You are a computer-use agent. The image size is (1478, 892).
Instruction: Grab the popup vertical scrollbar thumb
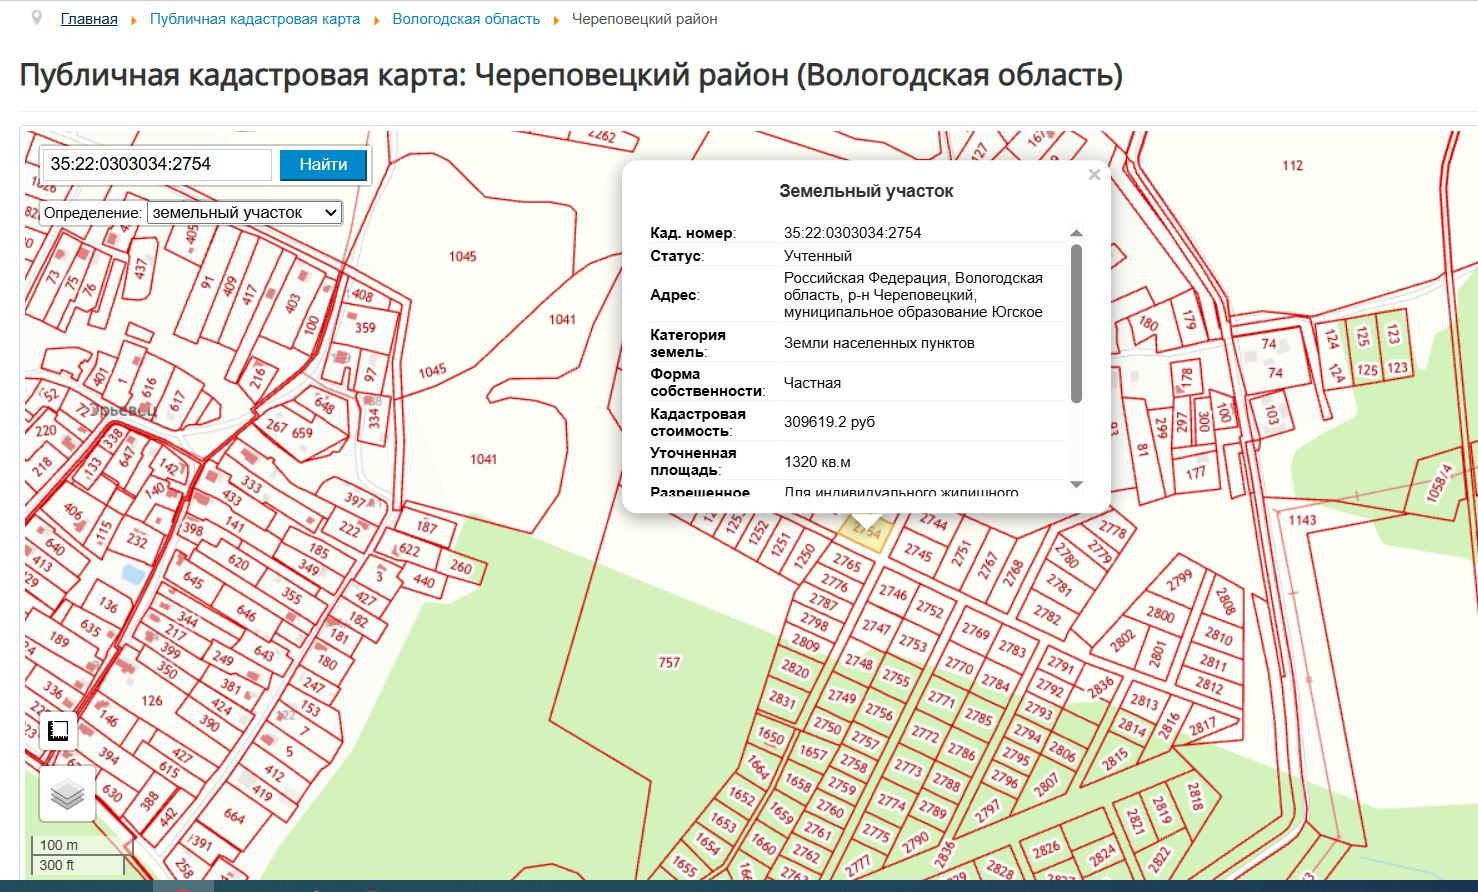tap(1076, 325)
